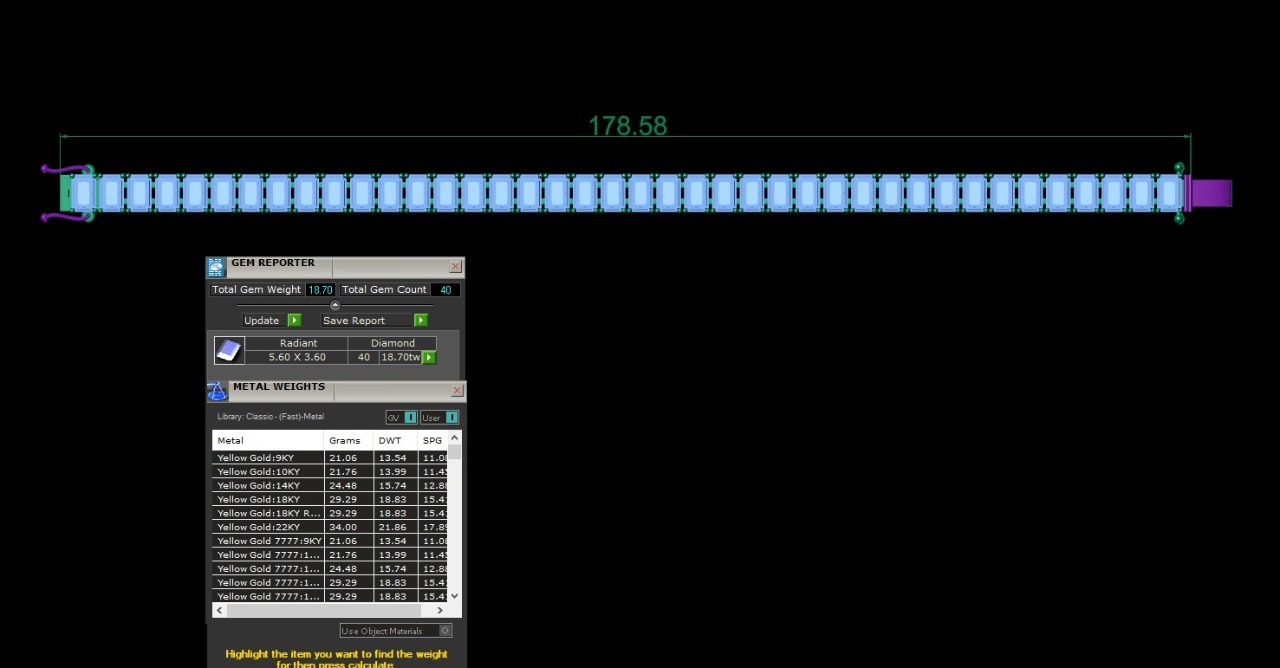1280x668 pixels.
Task: Enable Use Object Materials option
Action: coord(445,631)
